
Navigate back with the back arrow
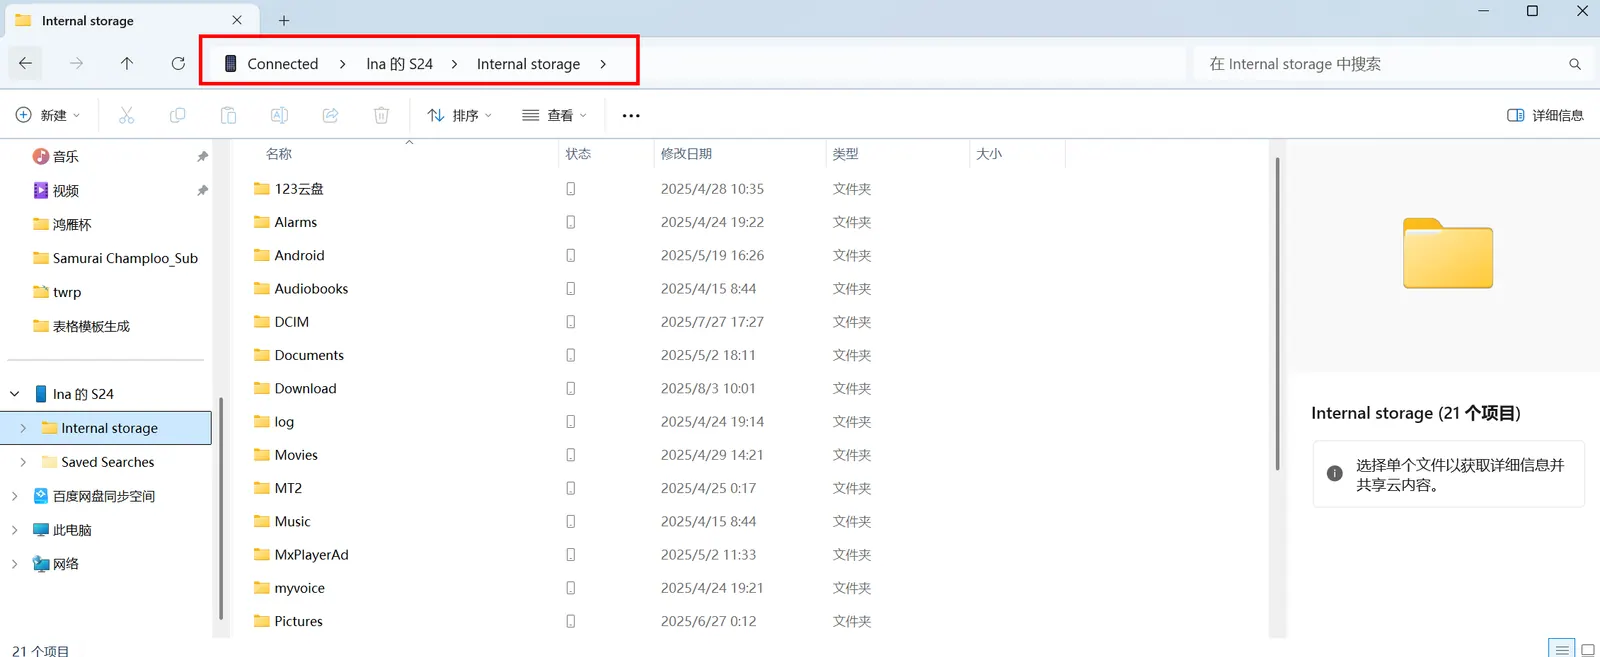point(26,64)
